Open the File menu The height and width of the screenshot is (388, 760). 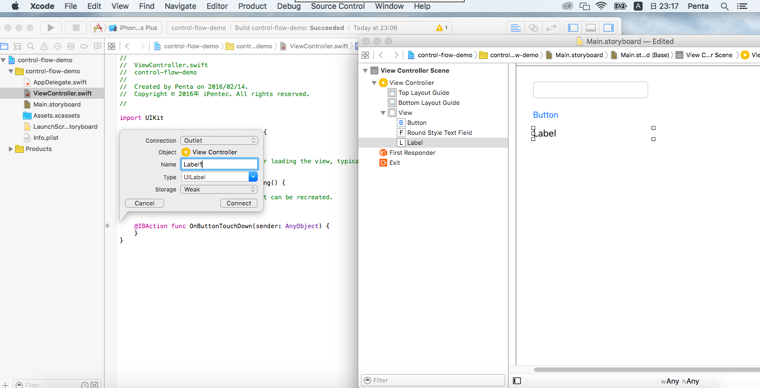coord(71,6)
